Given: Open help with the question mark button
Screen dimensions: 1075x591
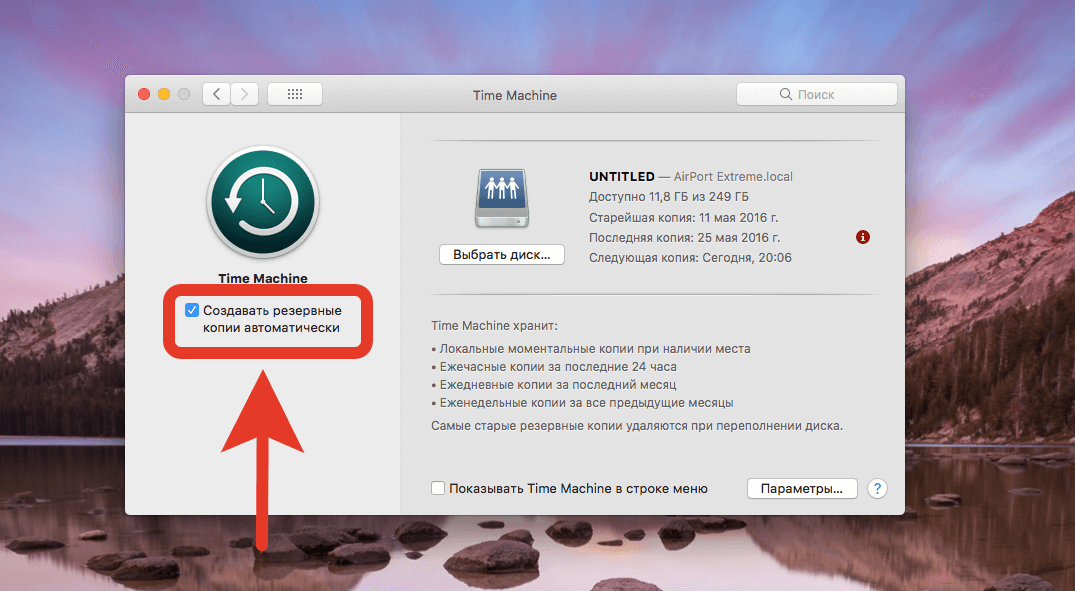Looking at the screenshot, I should [x=877, y=489].
